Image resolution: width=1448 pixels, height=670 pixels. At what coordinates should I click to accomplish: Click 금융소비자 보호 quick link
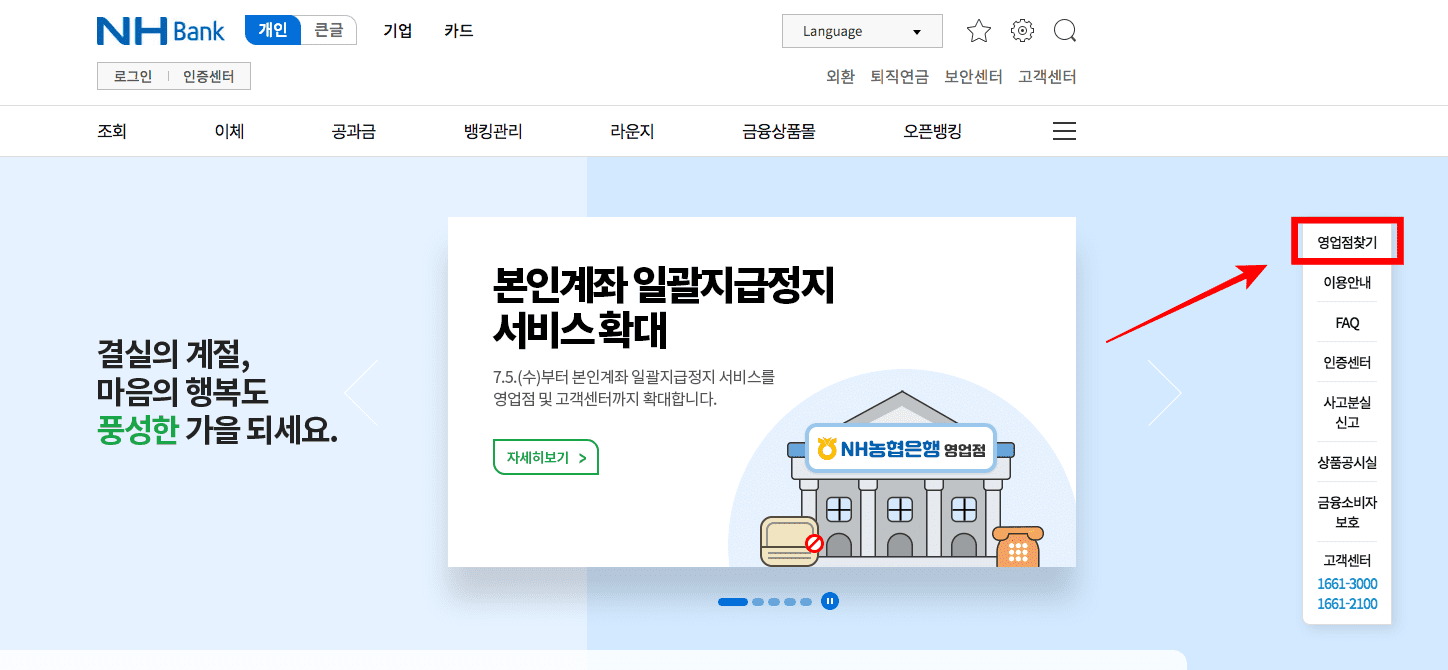click(x=1347, y=512)
